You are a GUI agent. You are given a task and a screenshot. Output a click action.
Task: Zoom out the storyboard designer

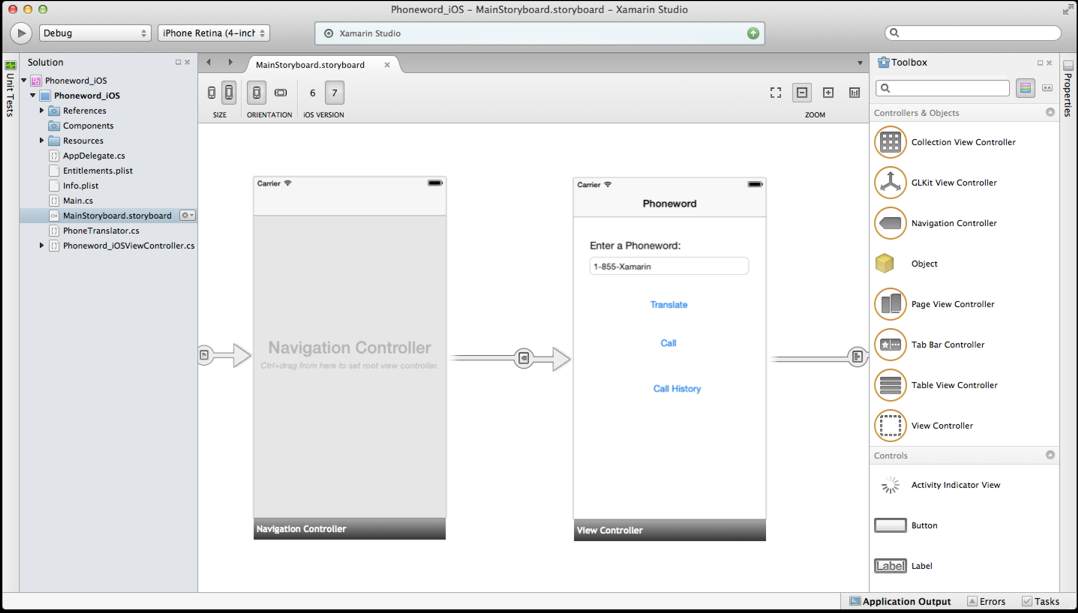click(x=802, y=93)
